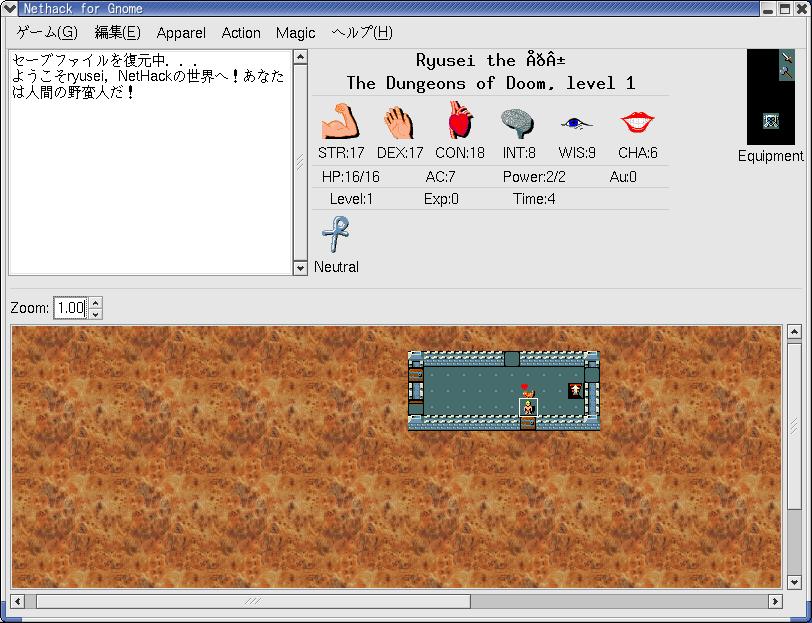Open the Action menu
The width and height of the screenshot is (812, 623).
[241, 33]
